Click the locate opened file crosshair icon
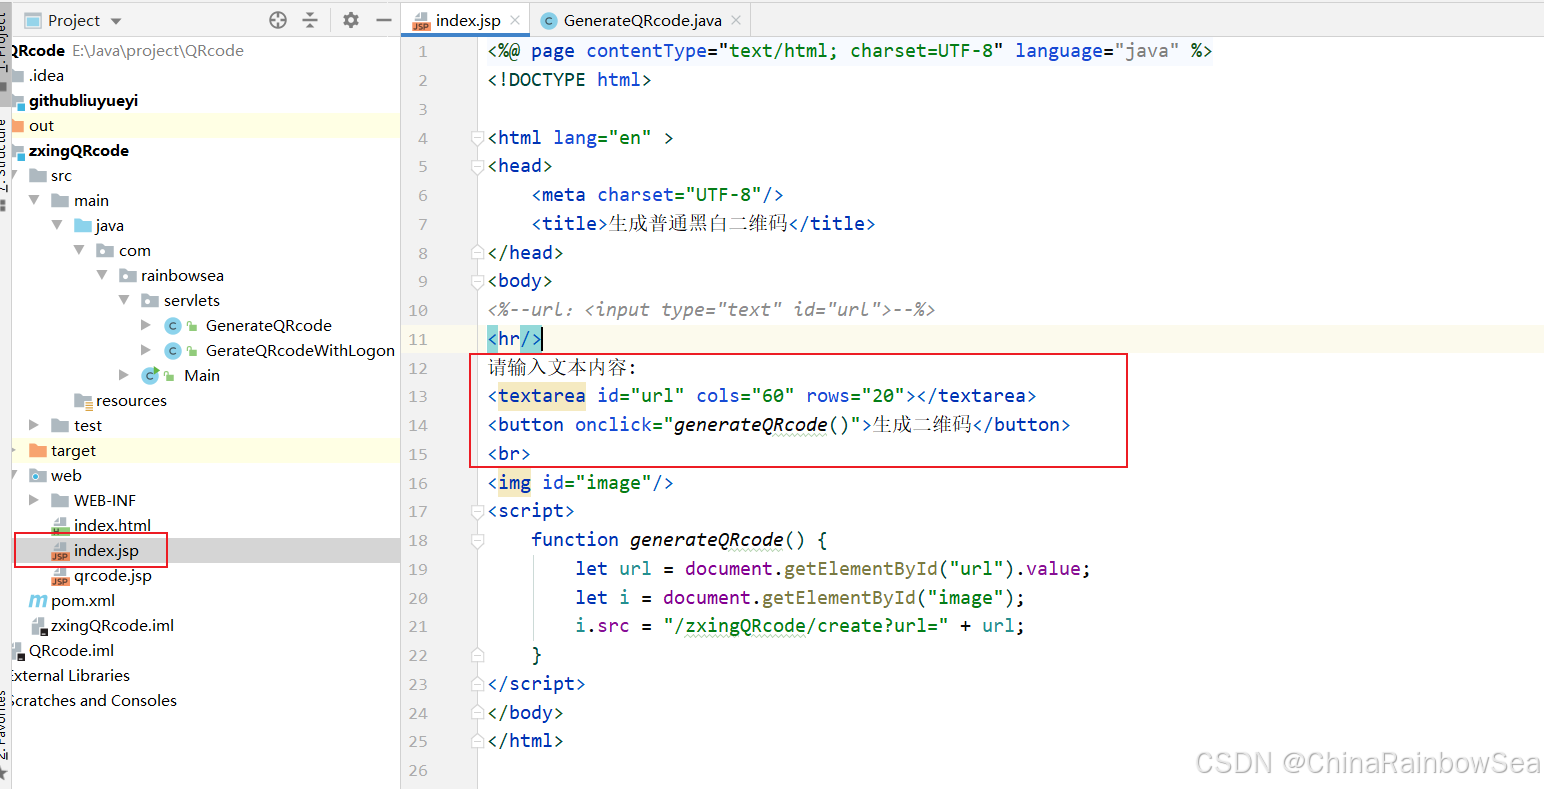The height and width of the screenshot is (789, 1544). click(x=278, y=20)
